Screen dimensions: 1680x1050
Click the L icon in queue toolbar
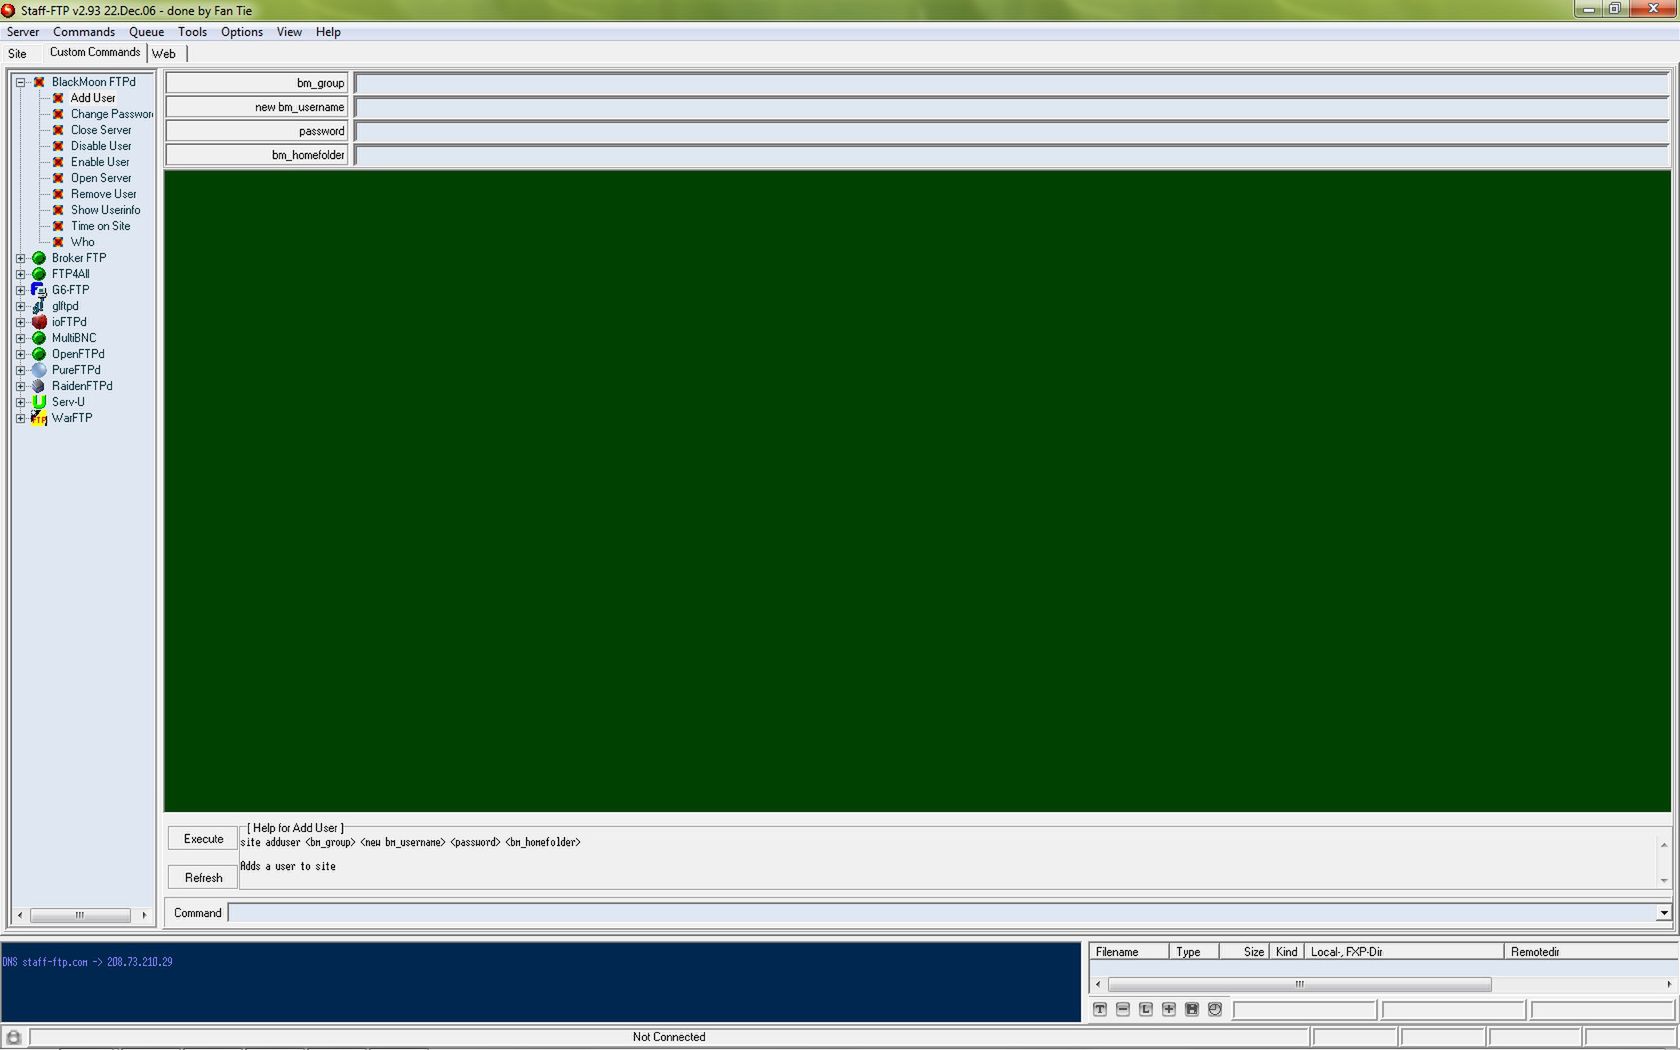(1146, 1009)
